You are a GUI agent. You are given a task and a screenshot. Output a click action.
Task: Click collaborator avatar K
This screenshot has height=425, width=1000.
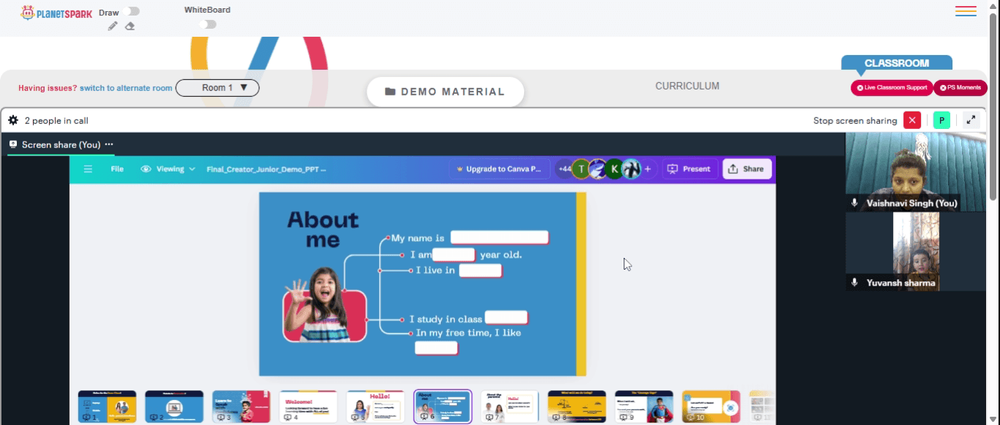point(614,169)
